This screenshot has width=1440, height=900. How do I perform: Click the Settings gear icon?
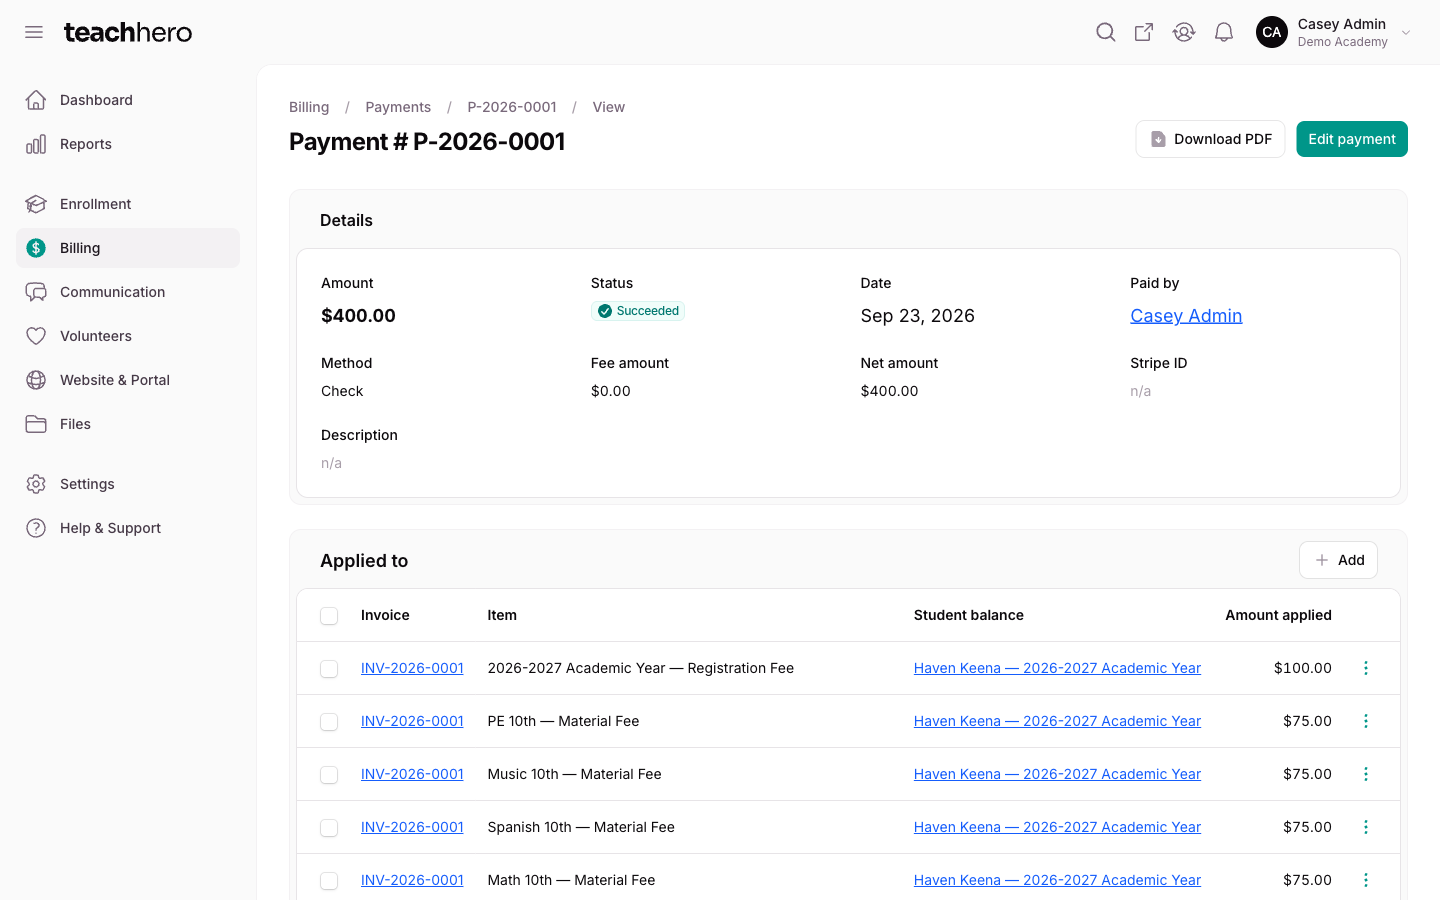[36, 484]
